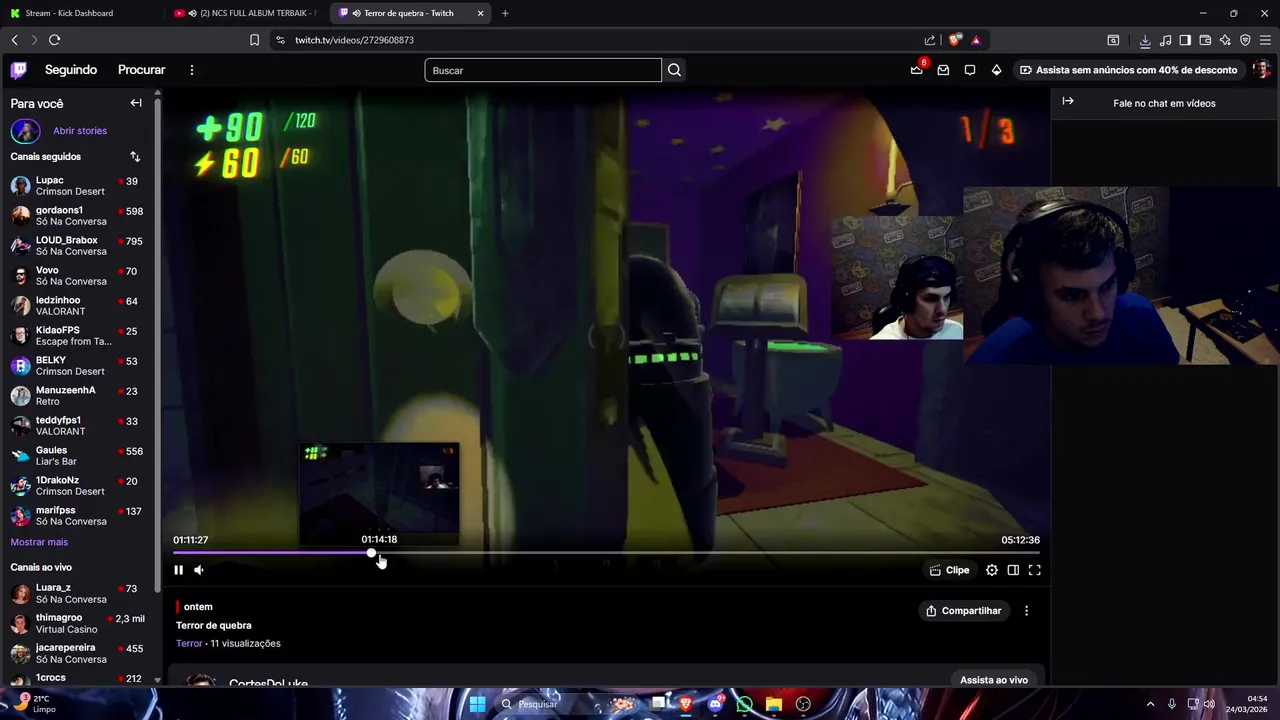Open the Twitch more options menu

coord(192,70)
